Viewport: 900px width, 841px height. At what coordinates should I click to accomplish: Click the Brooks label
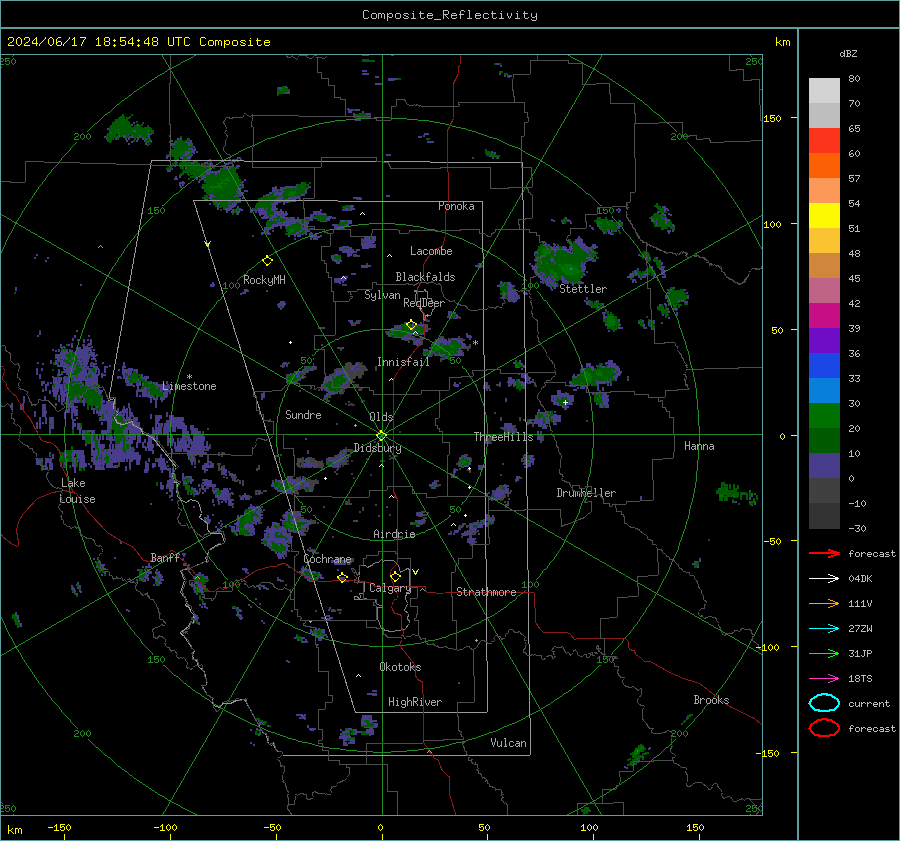pos(711,700)
